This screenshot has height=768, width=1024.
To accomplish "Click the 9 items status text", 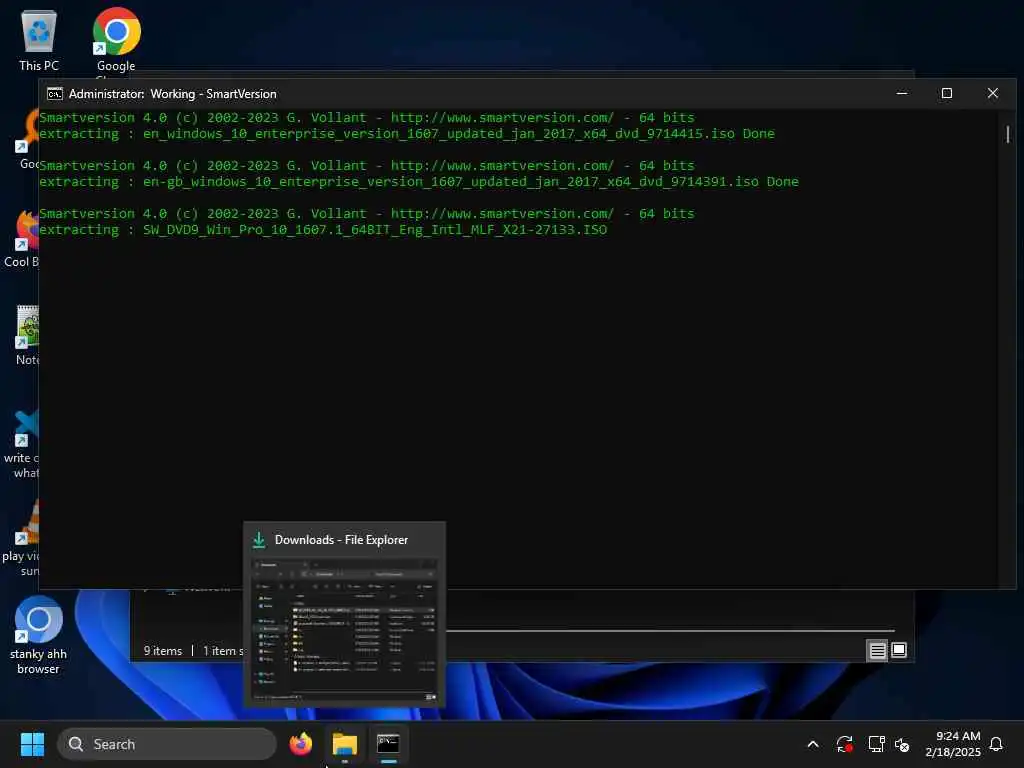I will [x=163, y=651].
